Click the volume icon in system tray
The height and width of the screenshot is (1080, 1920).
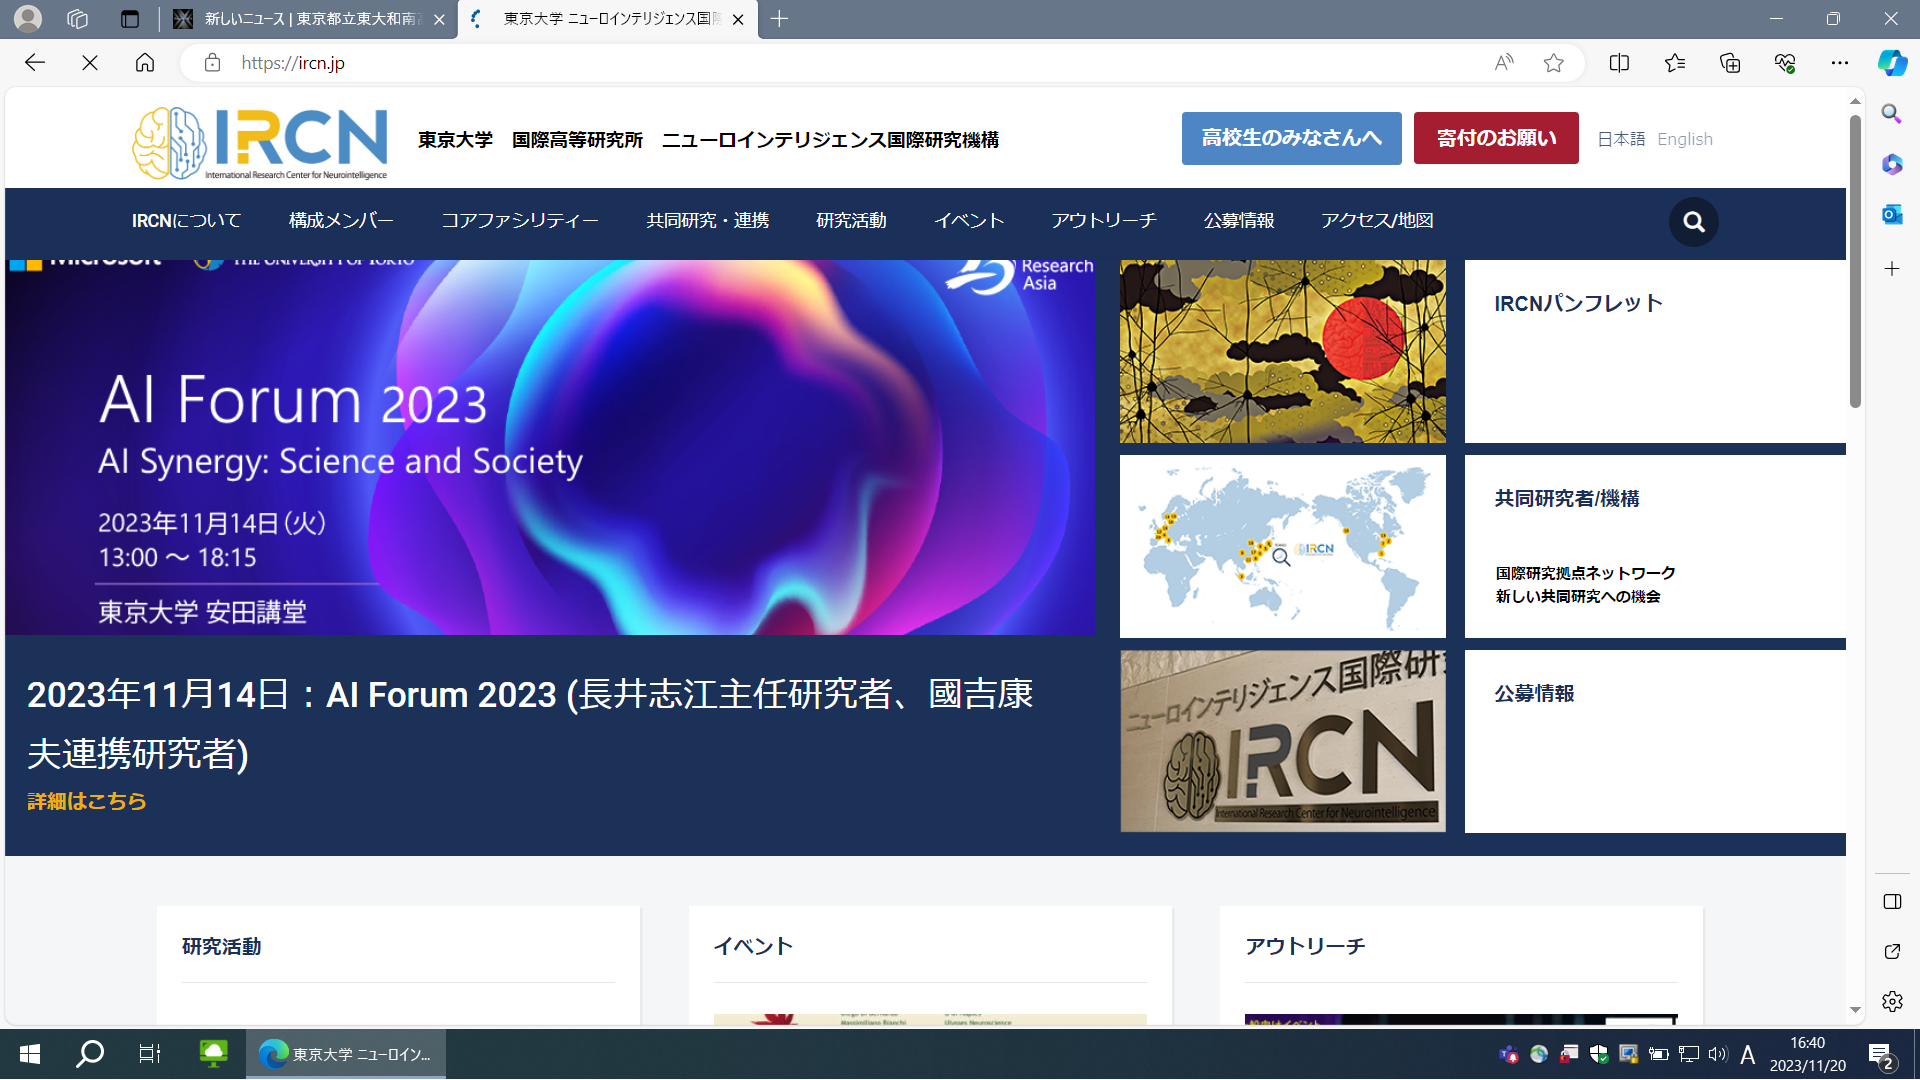[x=1718, y=1054]
